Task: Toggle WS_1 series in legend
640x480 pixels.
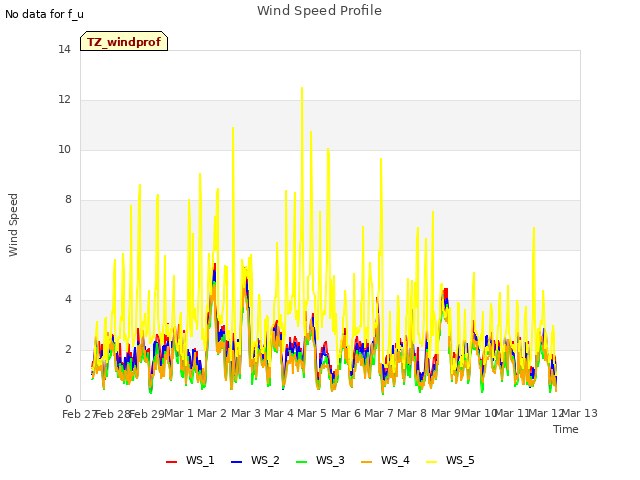Action: coord(190,460)
